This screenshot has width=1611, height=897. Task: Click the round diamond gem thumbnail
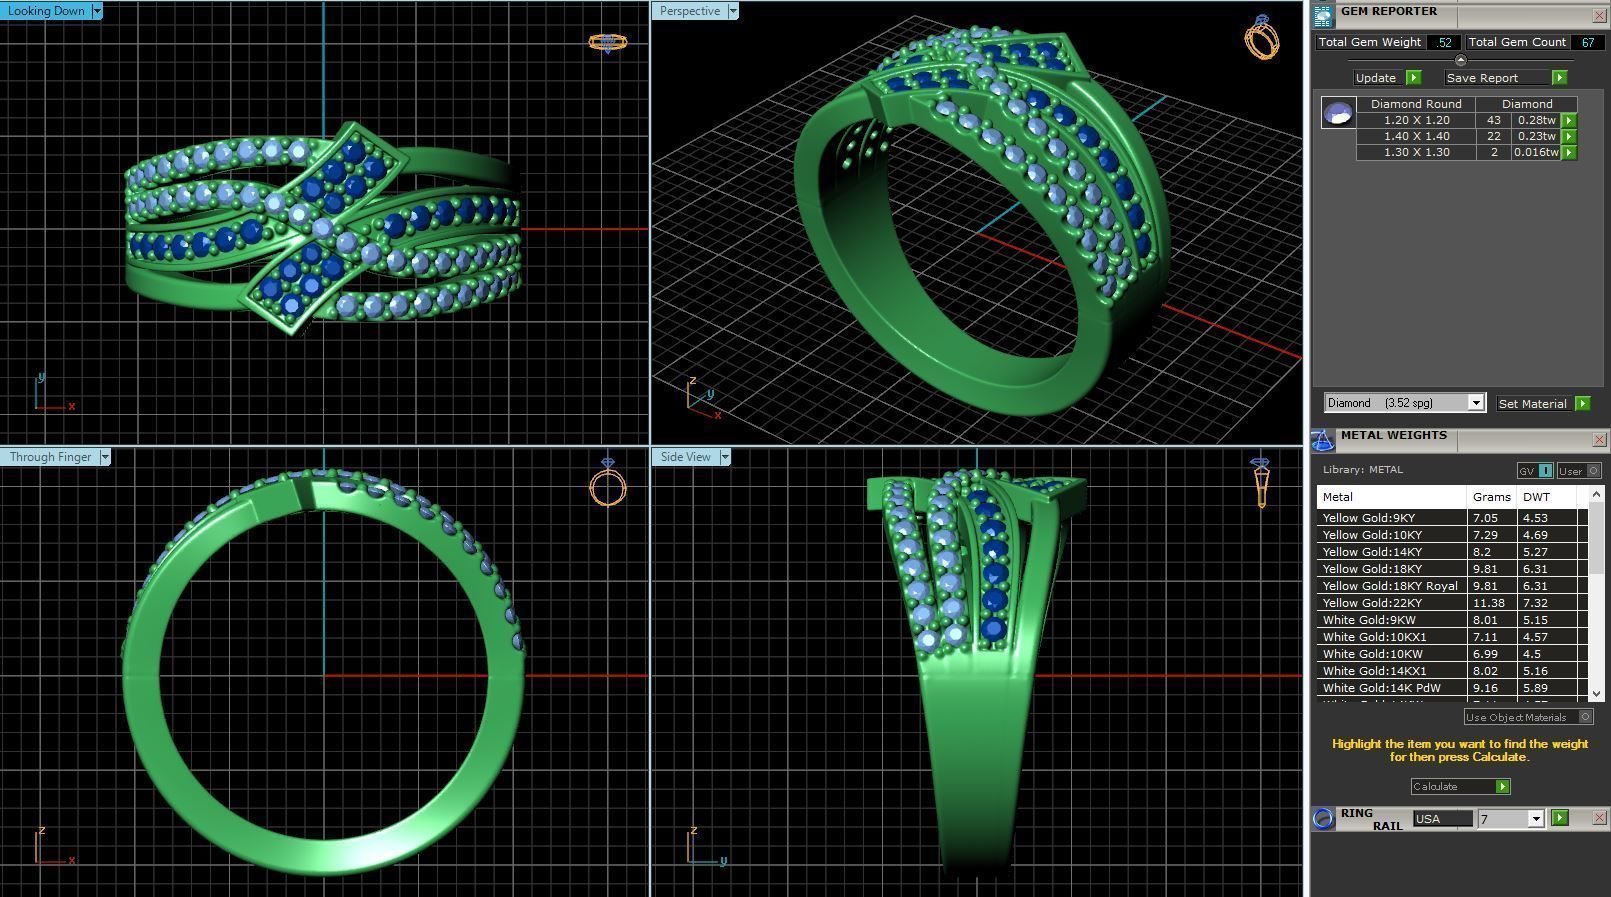[1338, 112]
